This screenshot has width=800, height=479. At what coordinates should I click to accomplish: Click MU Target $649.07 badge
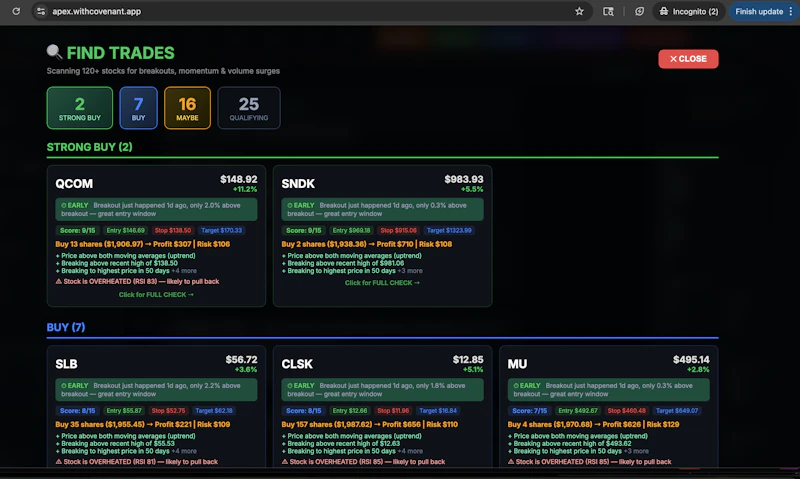point(677,411)
